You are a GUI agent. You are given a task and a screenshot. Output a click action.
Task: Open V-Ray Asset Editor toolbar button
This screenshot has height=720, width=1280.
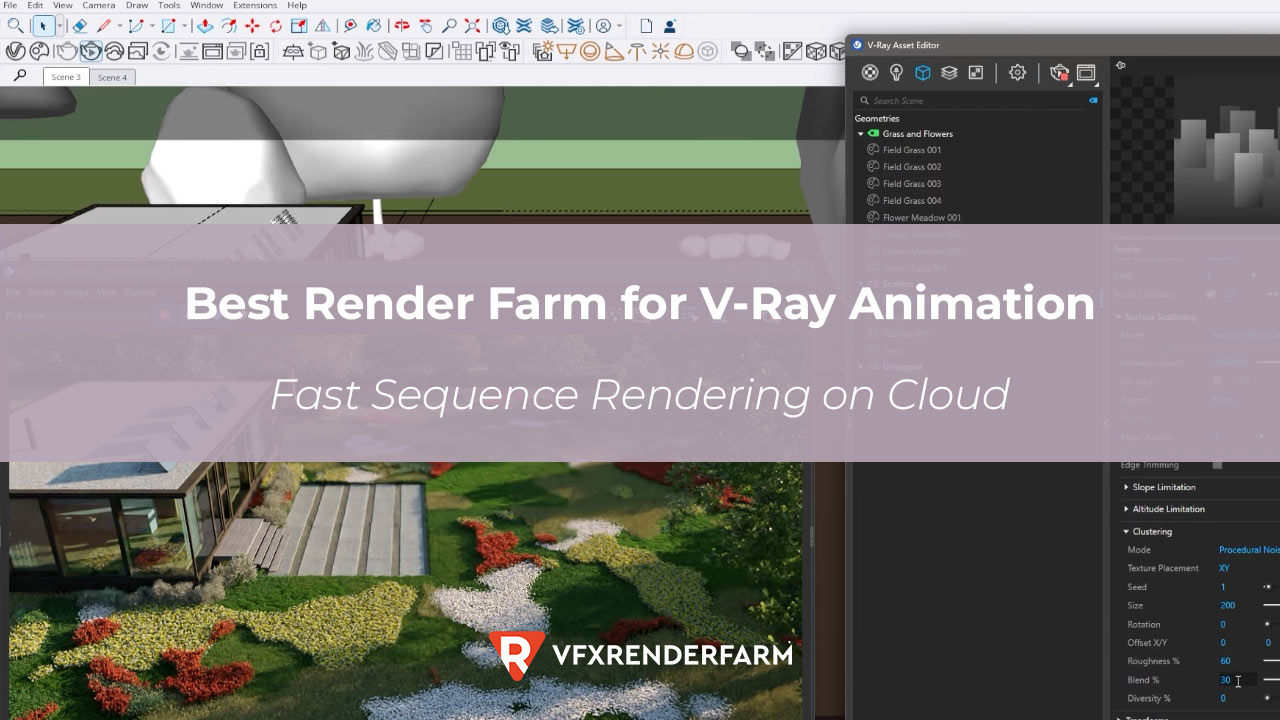coord(15,51)
